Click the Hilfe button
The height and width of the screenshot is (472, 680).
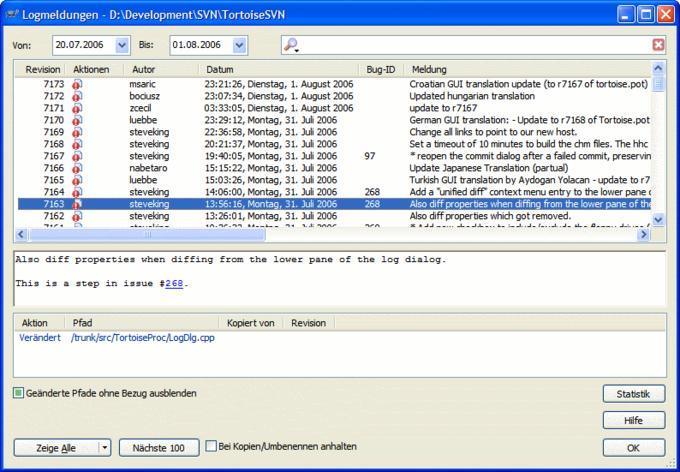[x=634, y=420]
